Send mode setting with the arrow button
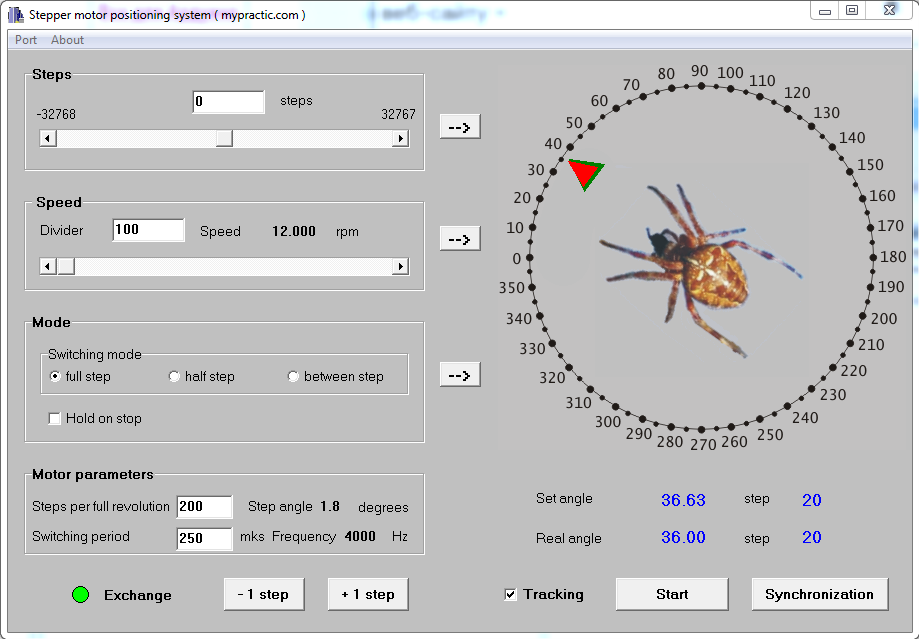This screenshot has height=639, width=919. click(460, 375)
